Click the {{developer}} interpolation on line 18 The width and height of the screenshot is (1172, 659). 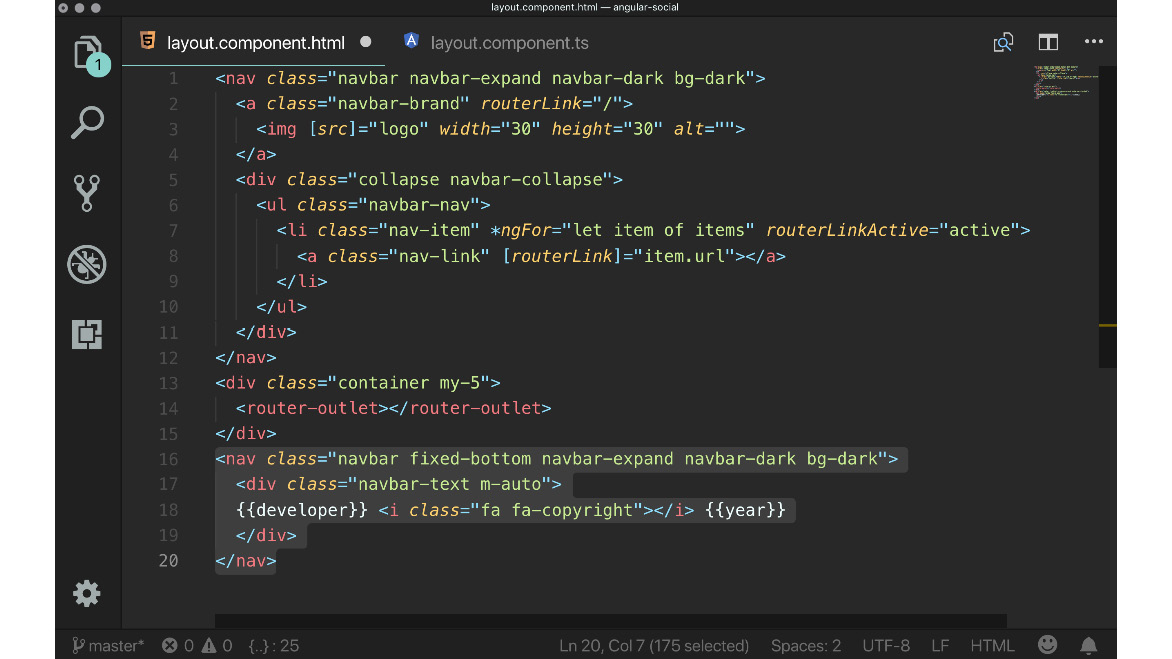click(302, 510)
